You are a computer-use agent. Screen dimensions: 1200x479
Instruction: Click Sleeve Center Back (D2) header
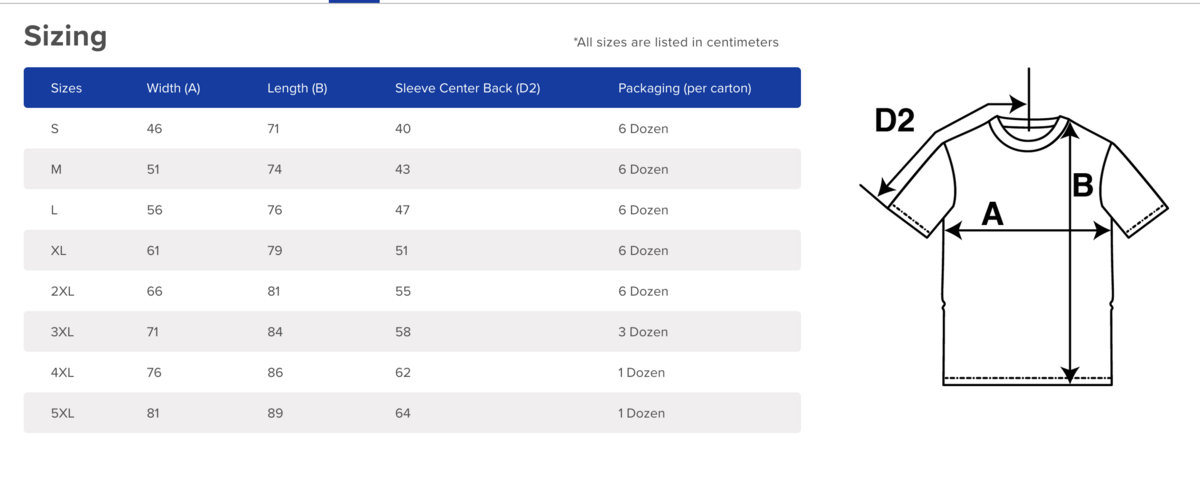pyautogui.click(x=467, y=88)
